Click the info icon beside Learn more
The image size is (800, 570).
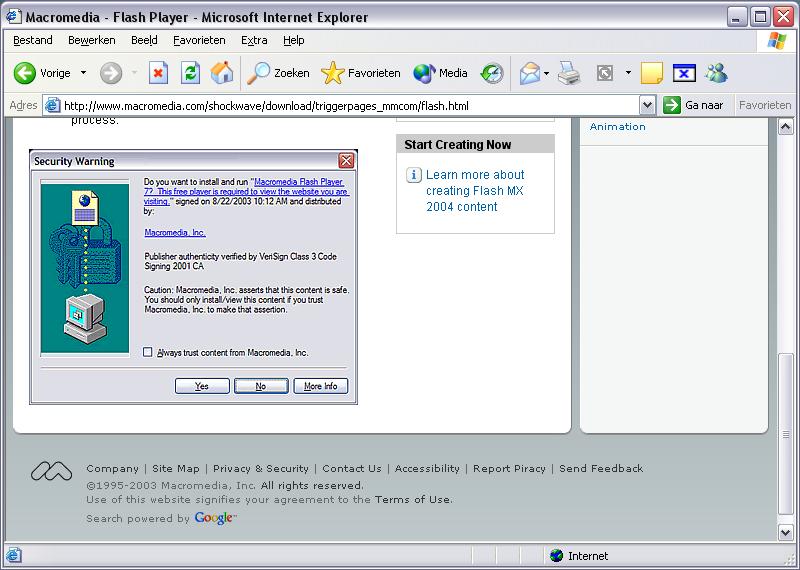pyautogui.click(x=413, y=175)
